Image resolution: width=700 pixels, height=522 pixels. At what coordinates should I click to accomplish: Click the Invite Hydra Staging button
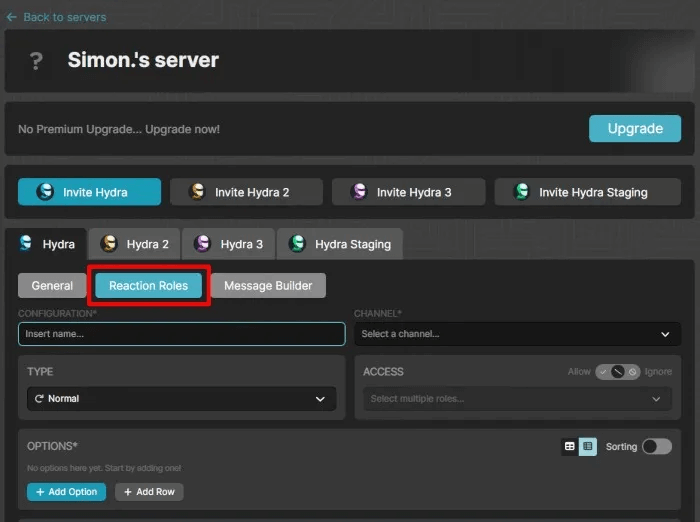tap(588, 192)
